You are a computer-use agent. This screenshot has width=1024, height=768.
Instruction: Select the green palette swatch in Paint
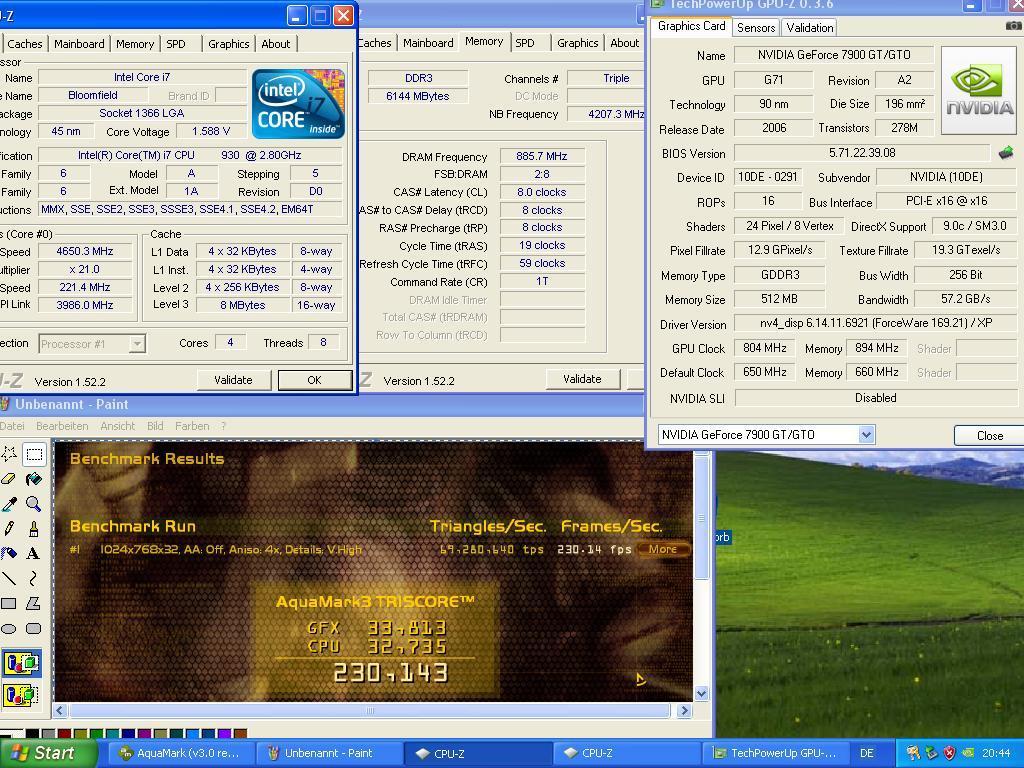pyautogui.click(x=97, y=733)
